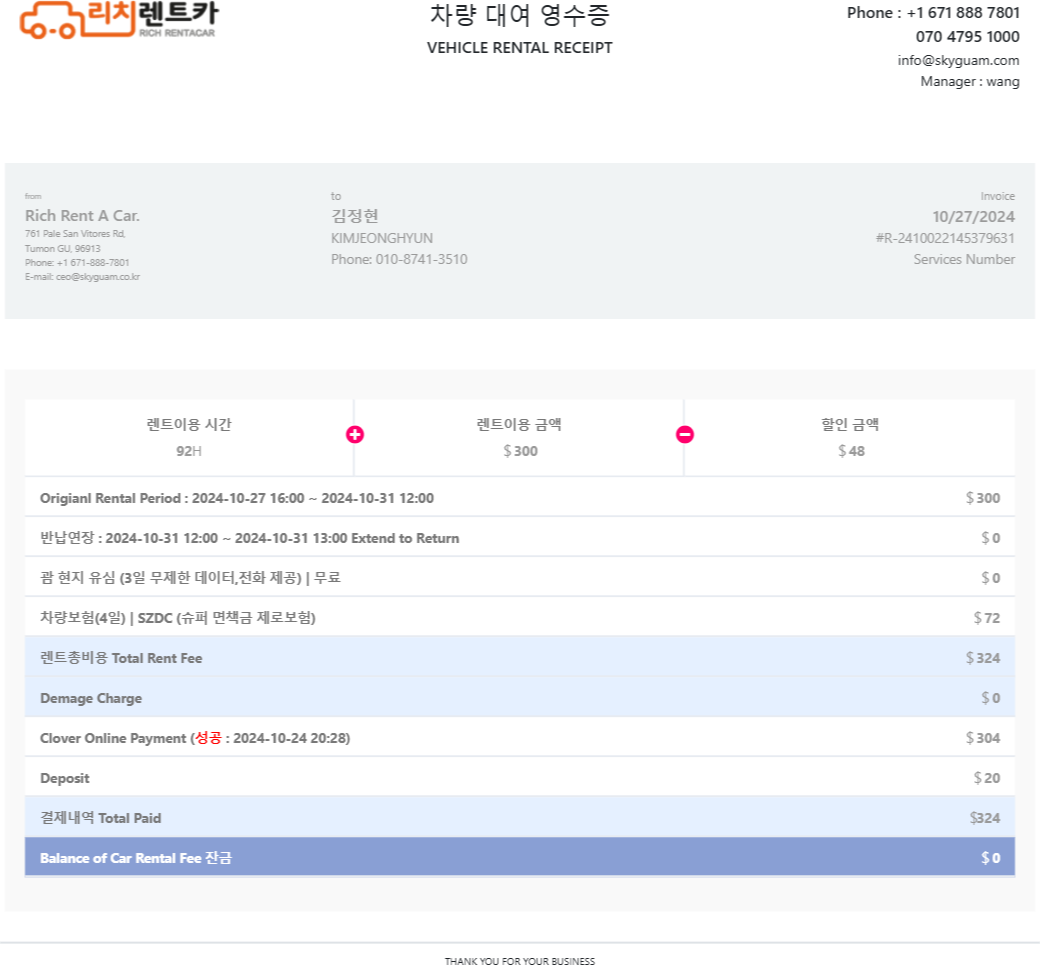The width and height of the screenshot is (1040, 969).
Task: Click customer name KIMJEONGHYUN
Action: point(382,238)
